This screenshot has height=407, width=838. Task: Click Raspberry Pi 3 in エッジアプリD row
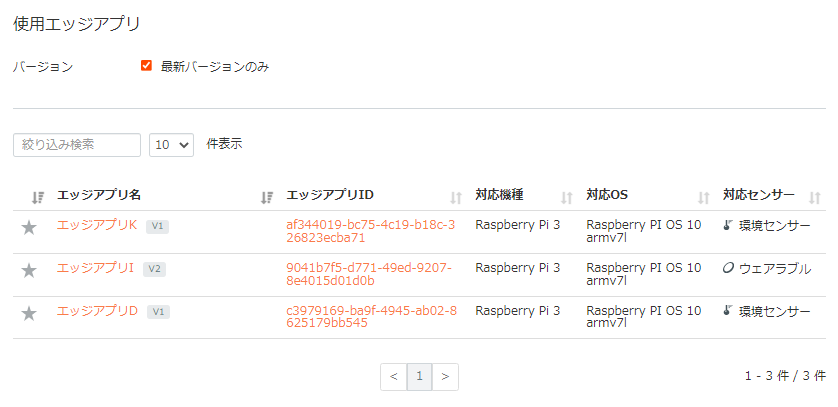coord(518,311)
